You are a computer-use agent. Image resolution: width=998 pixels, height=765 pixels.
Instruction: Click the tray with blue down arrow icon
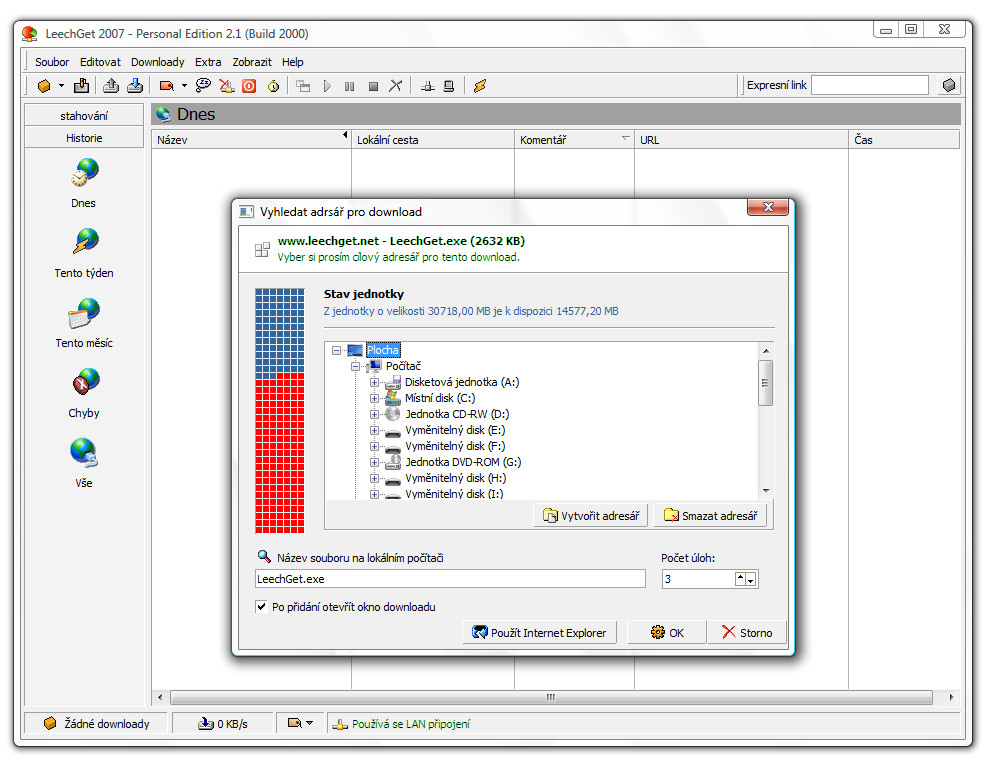click(135, 85)
